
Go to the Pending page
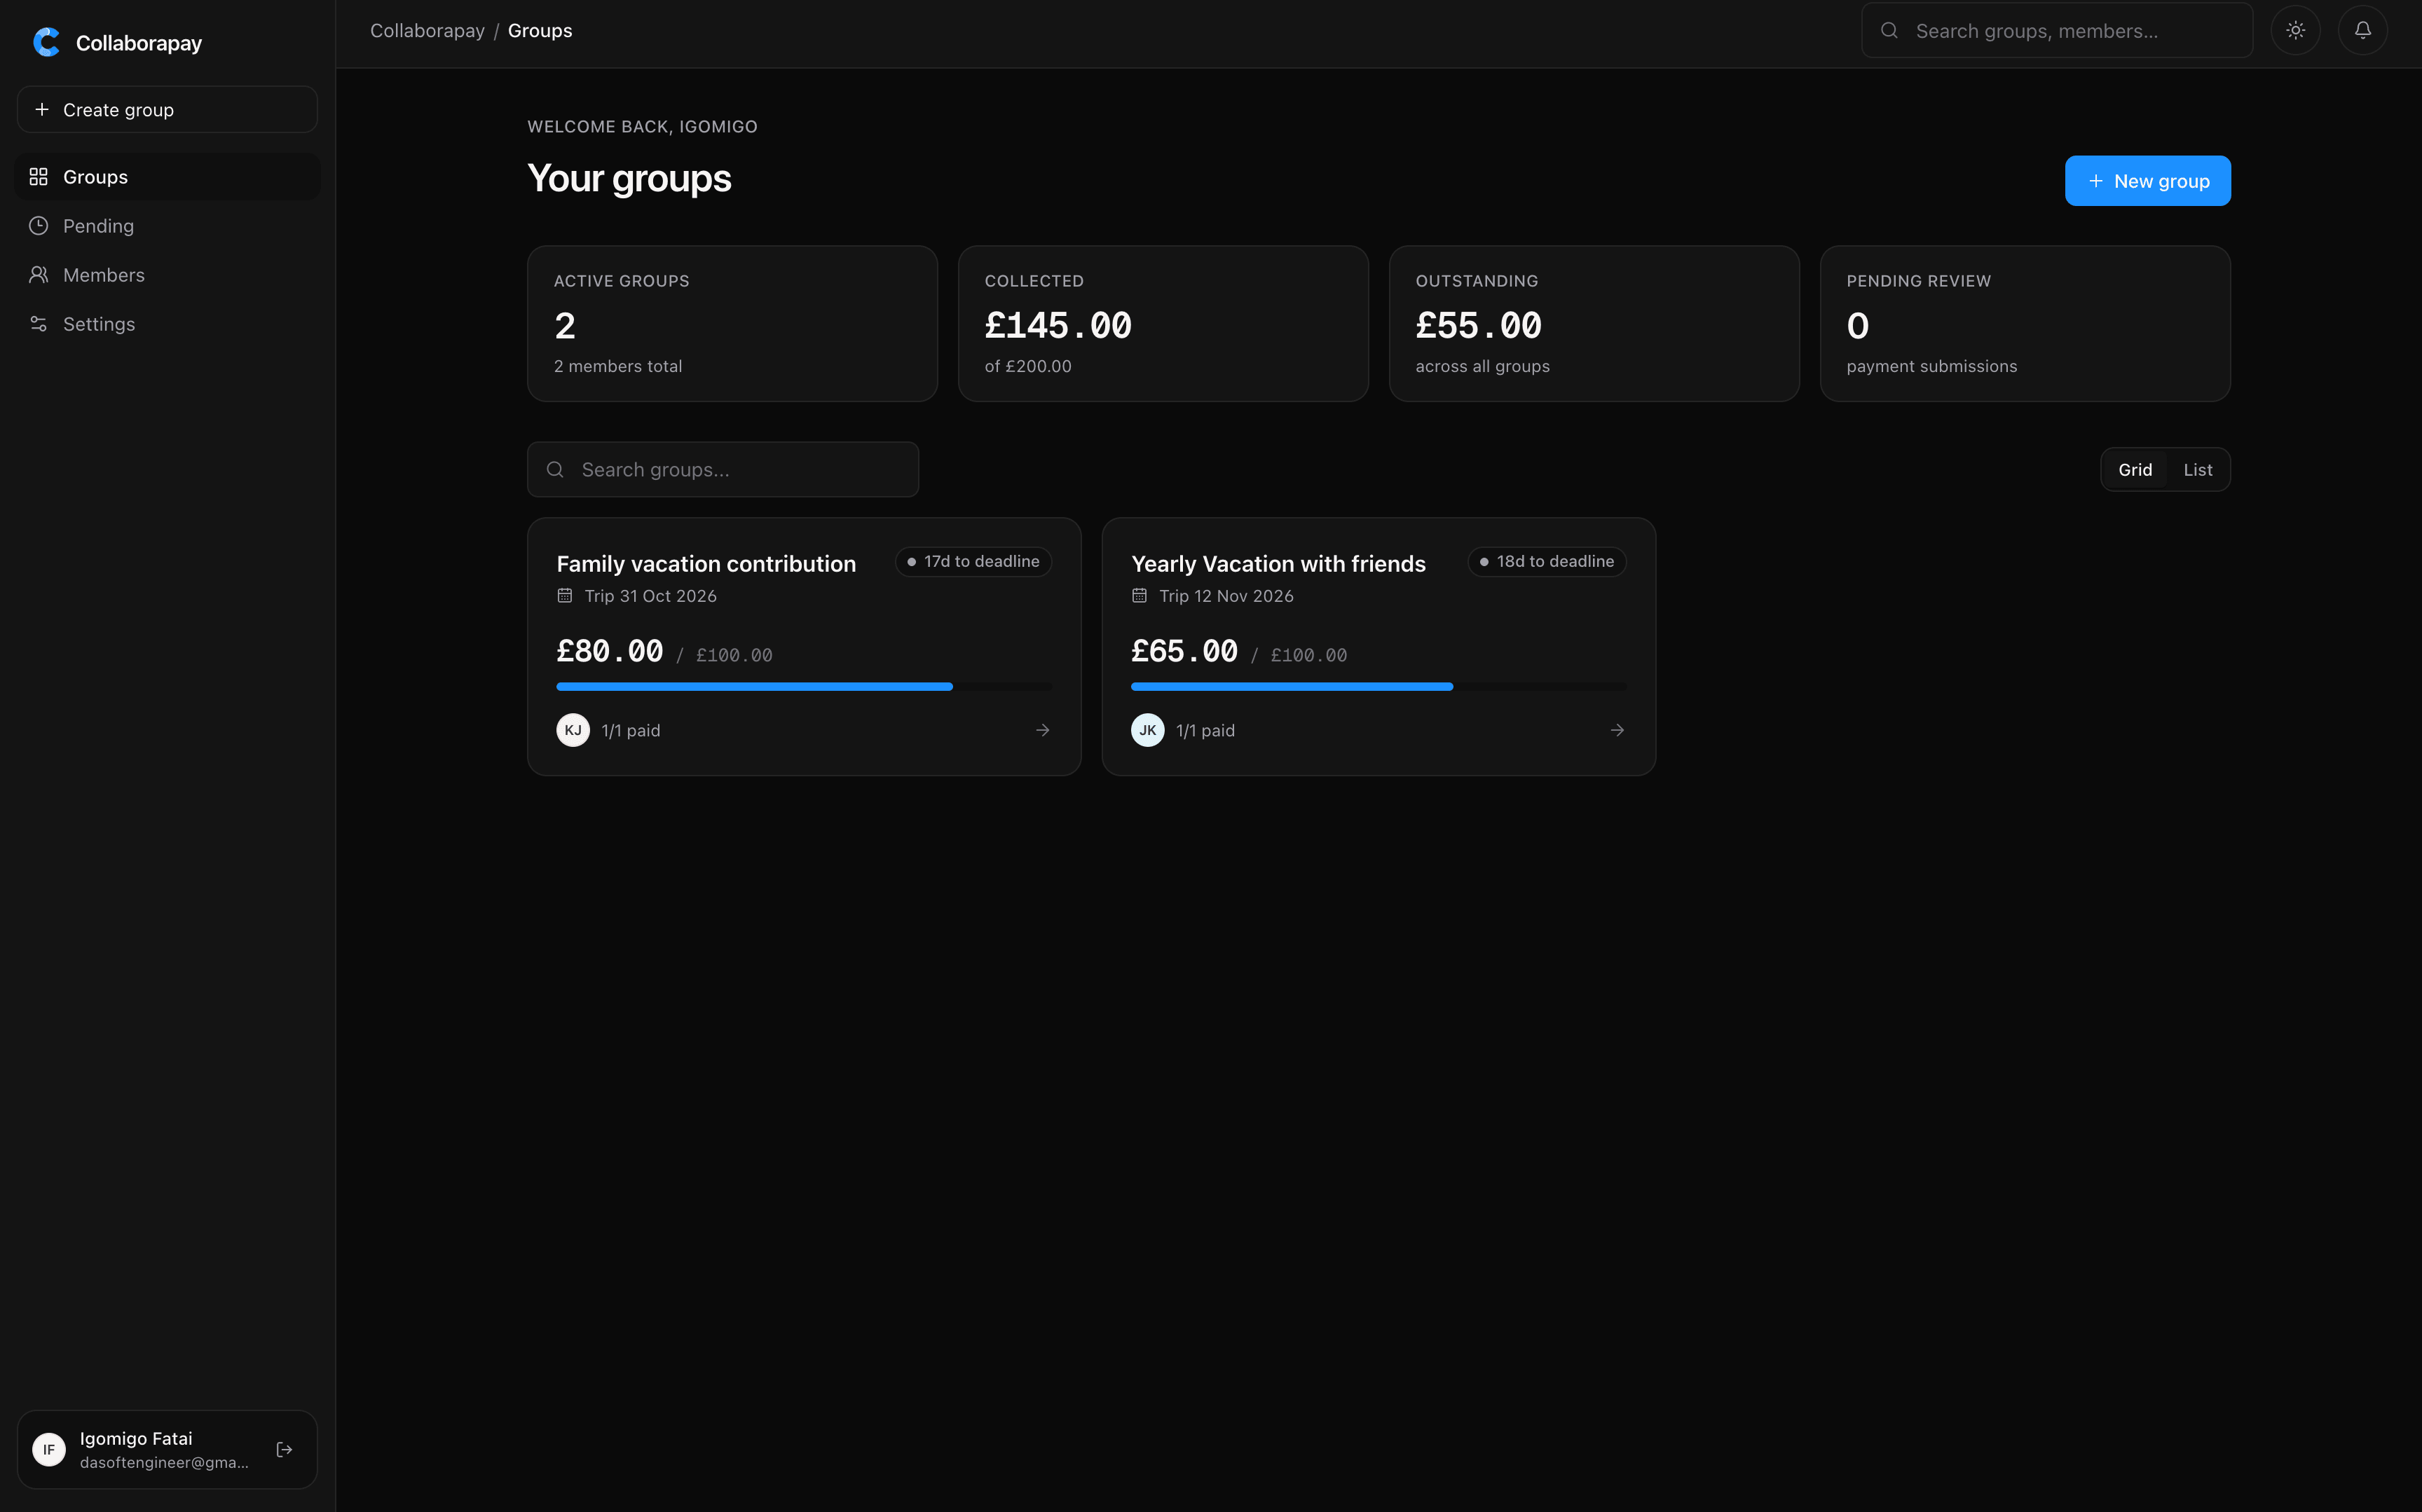point(168,226)
